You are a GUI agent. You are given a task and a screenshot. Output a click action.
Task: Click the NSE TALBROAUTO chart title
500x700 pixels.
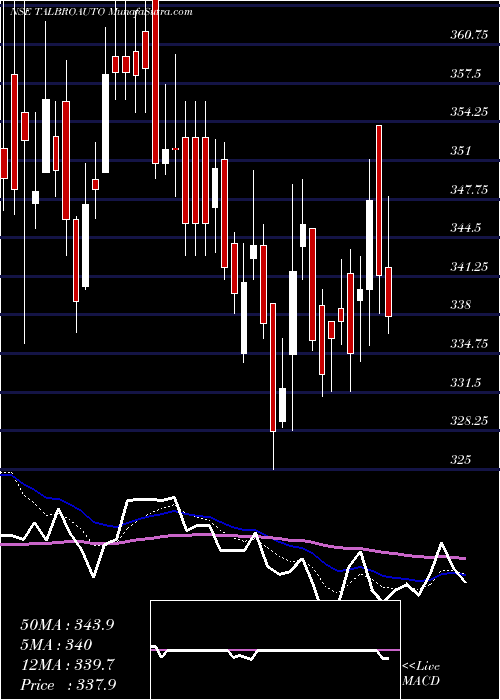tap(102, 12)
